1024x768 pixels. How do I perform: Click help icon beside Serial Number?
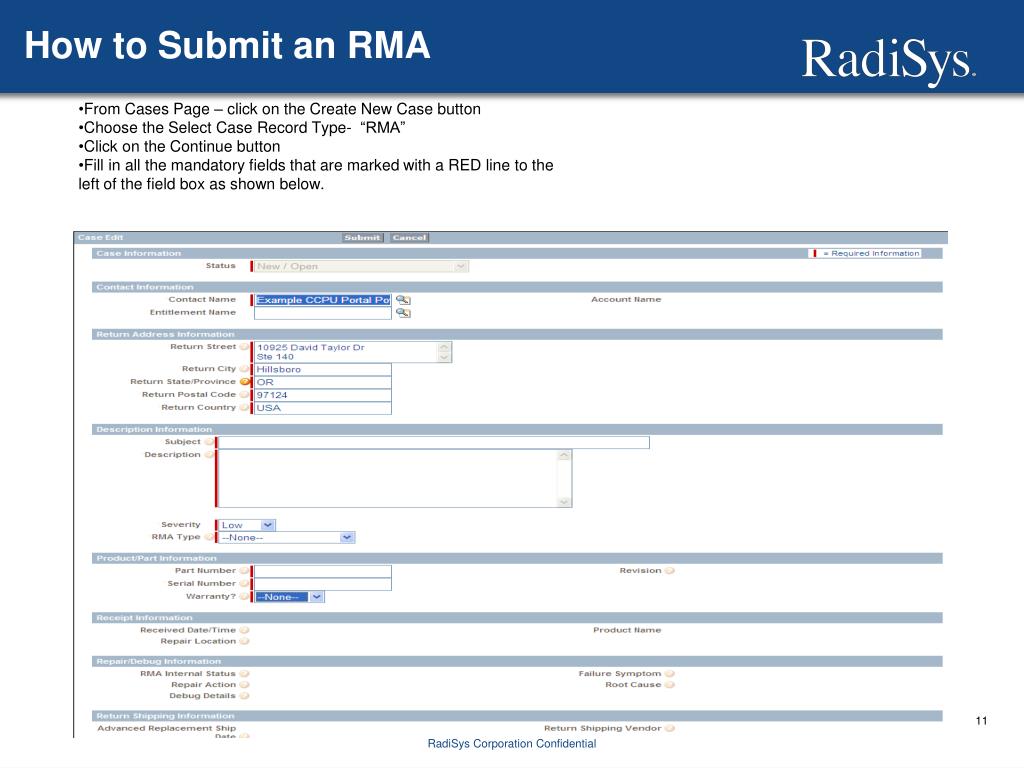click(244, 584)
